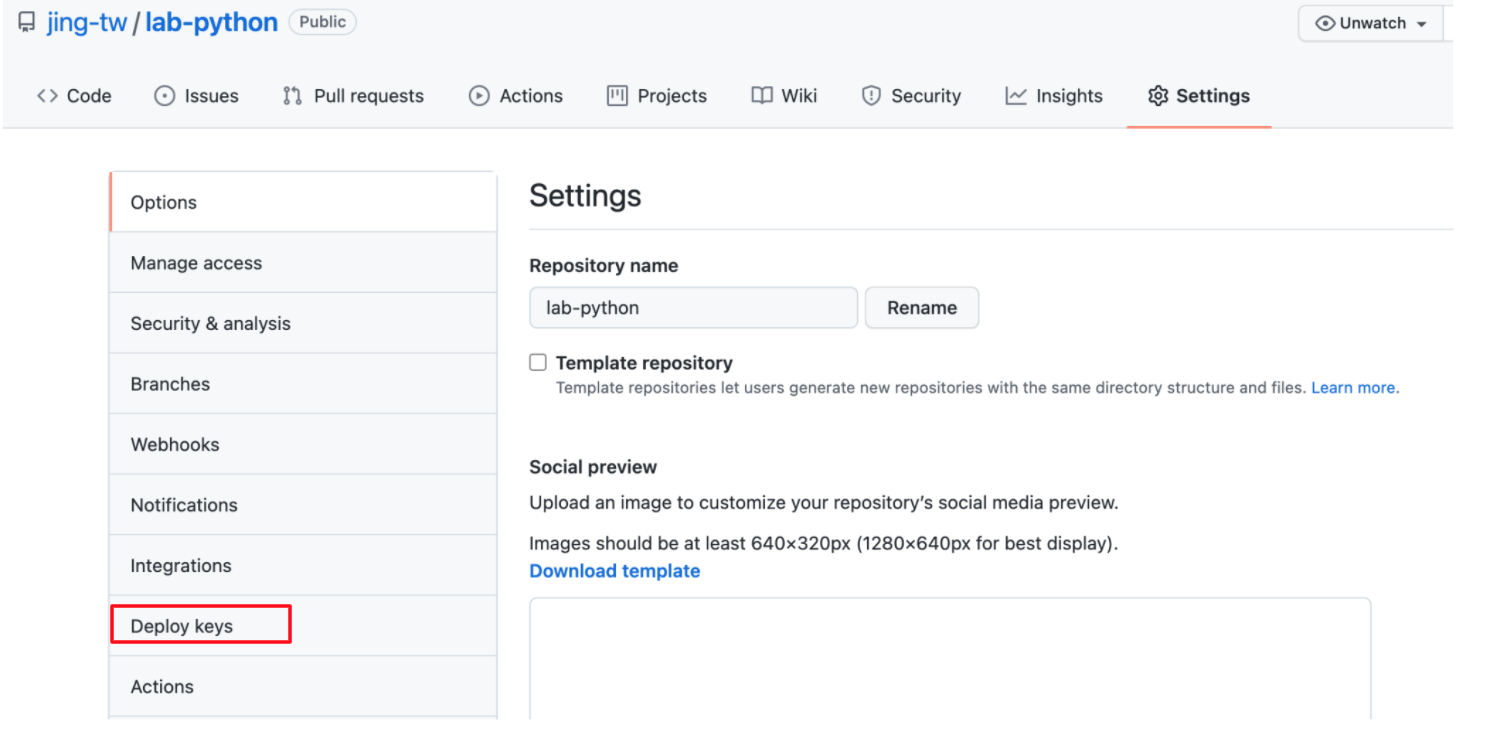Open Security & analysis settings

click(x=303, y=323)
